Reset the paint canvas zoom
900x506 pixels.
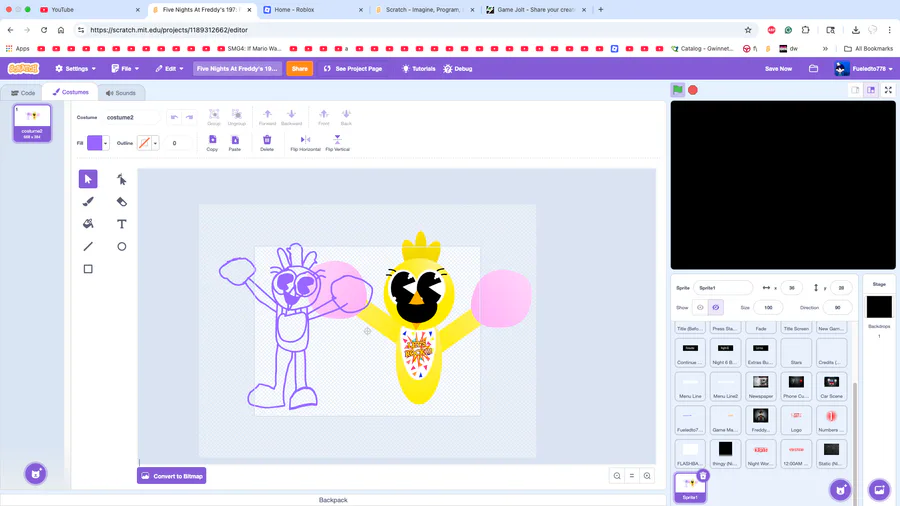tap(632, 476)
